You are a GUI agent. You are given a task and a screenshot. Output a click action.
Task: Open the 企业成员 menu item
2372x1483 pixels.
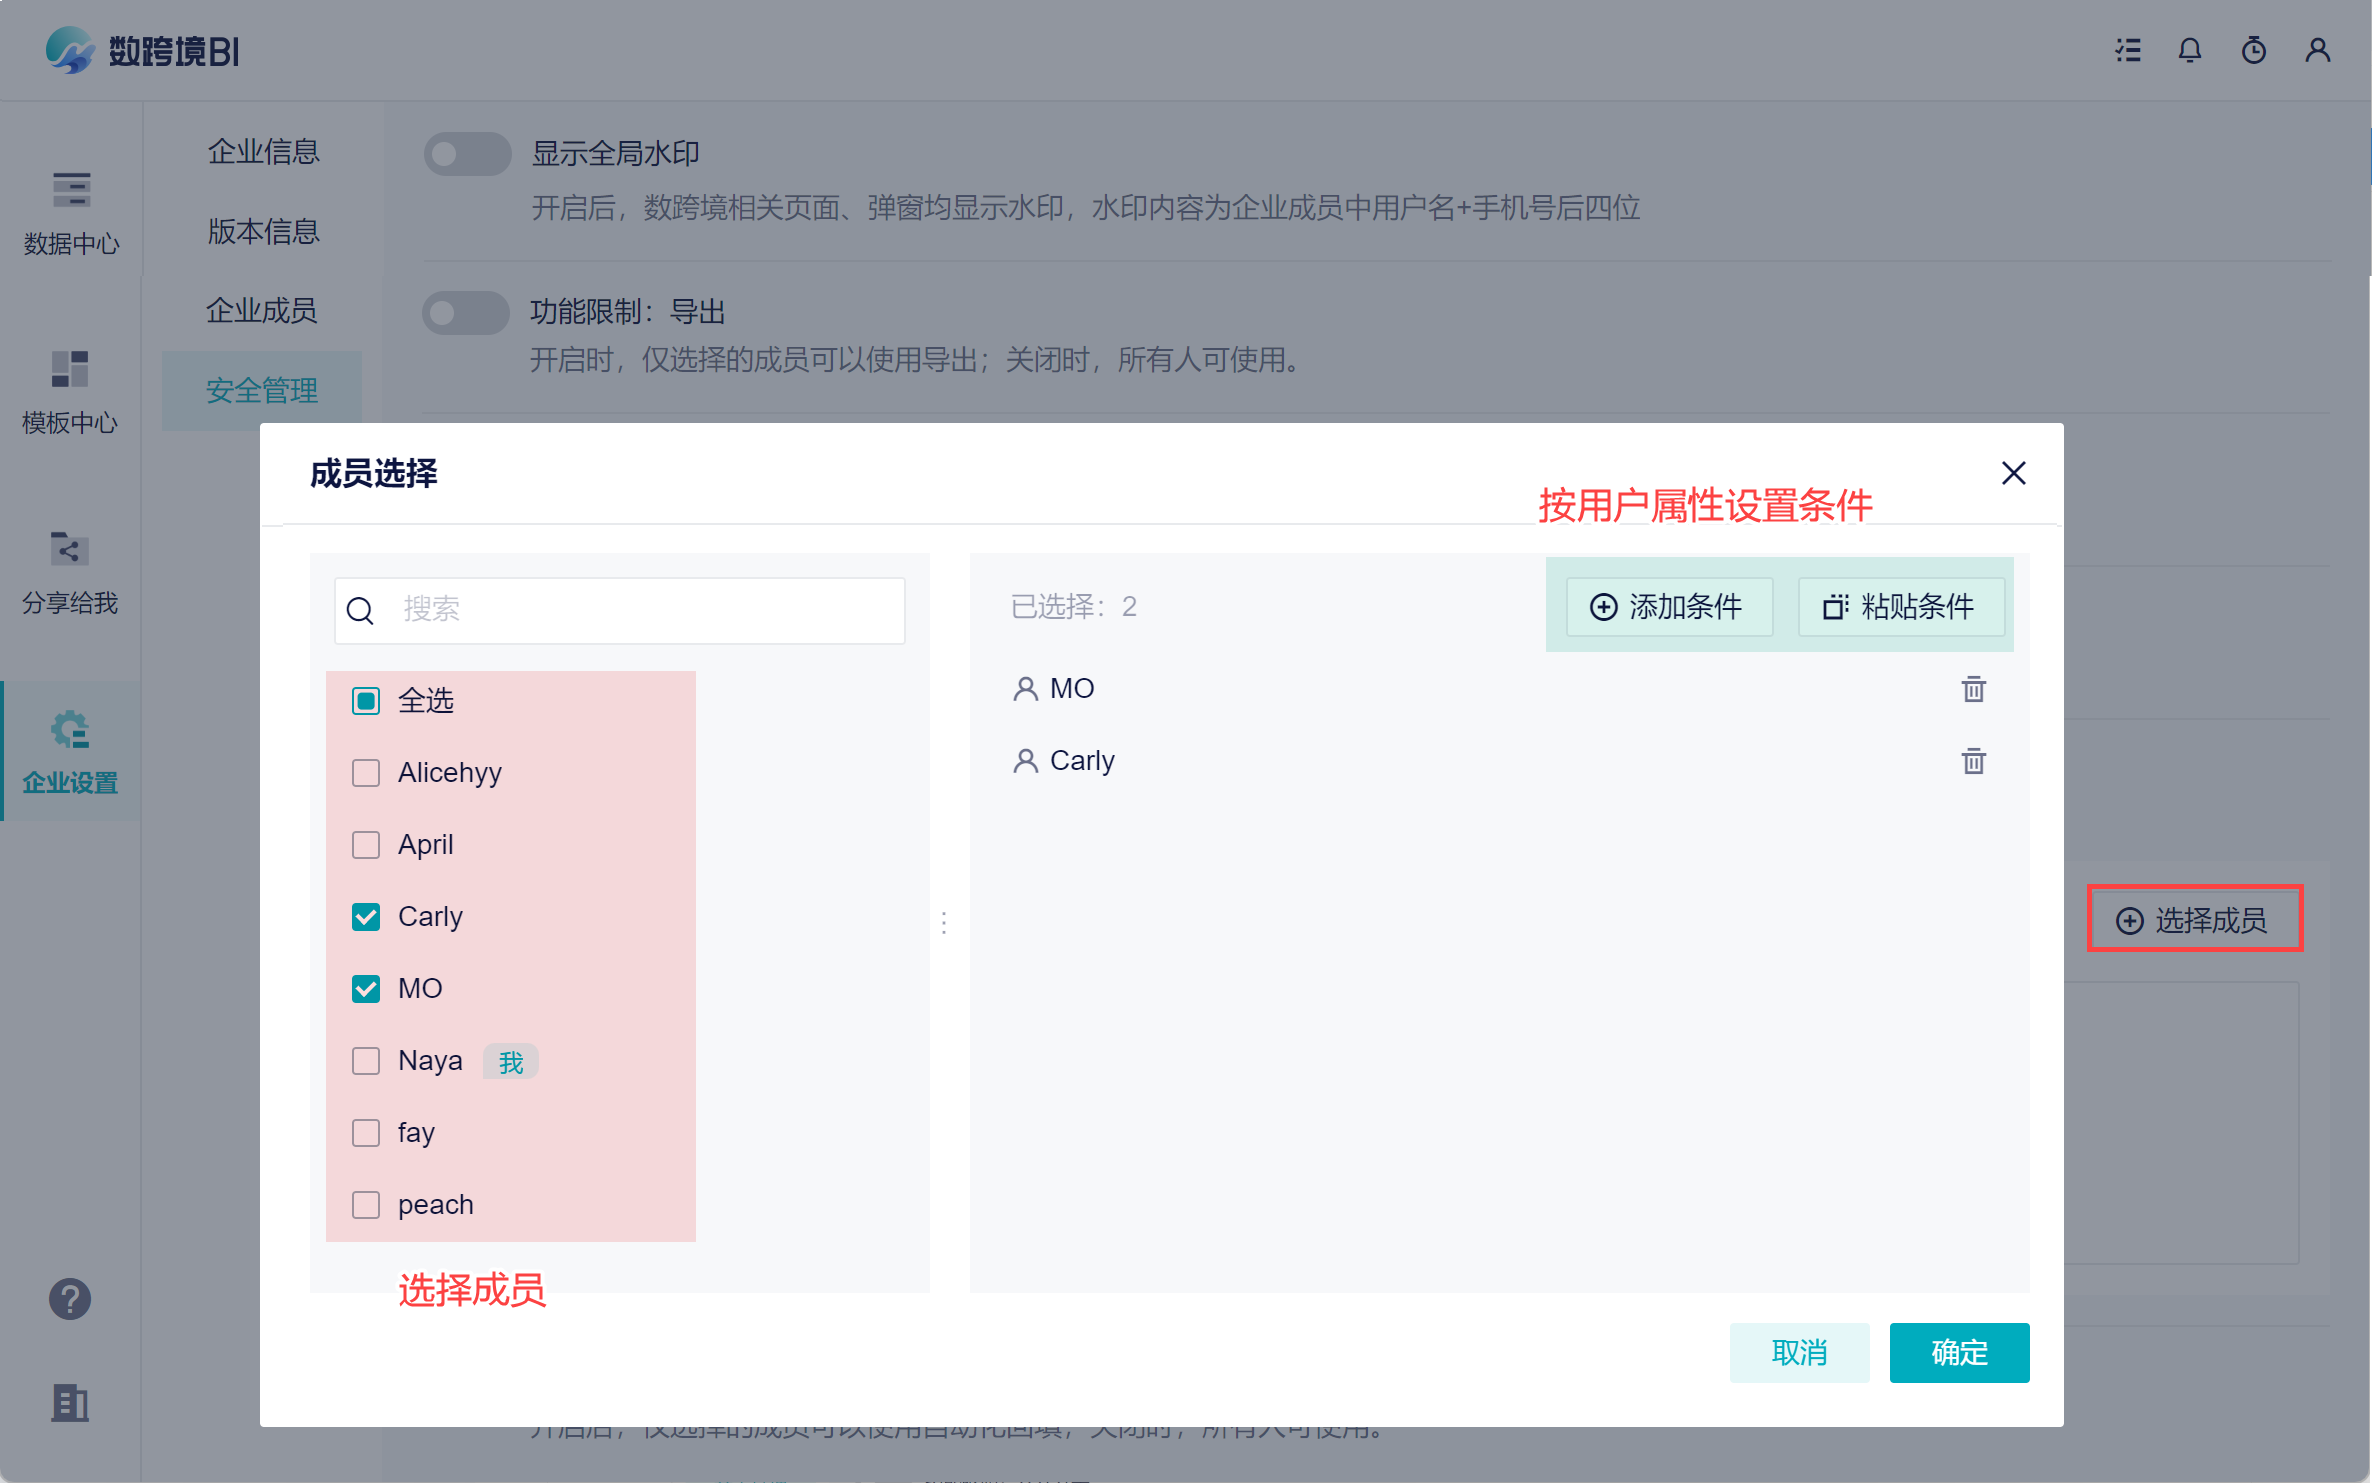(x=262, y=311)
